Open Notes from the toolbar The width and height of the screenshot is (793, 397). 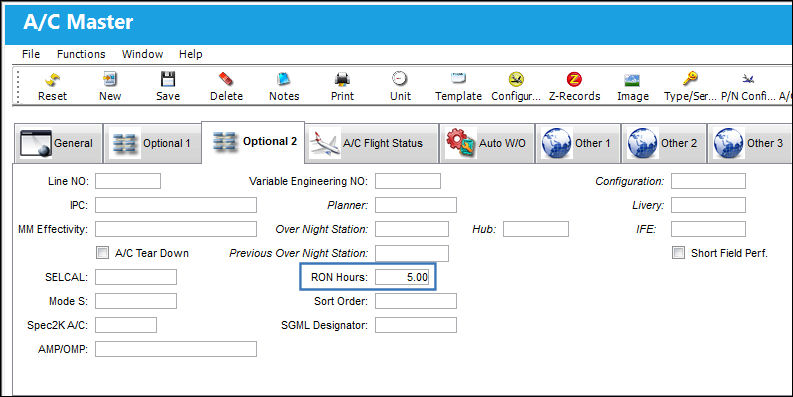click(284, 79)
